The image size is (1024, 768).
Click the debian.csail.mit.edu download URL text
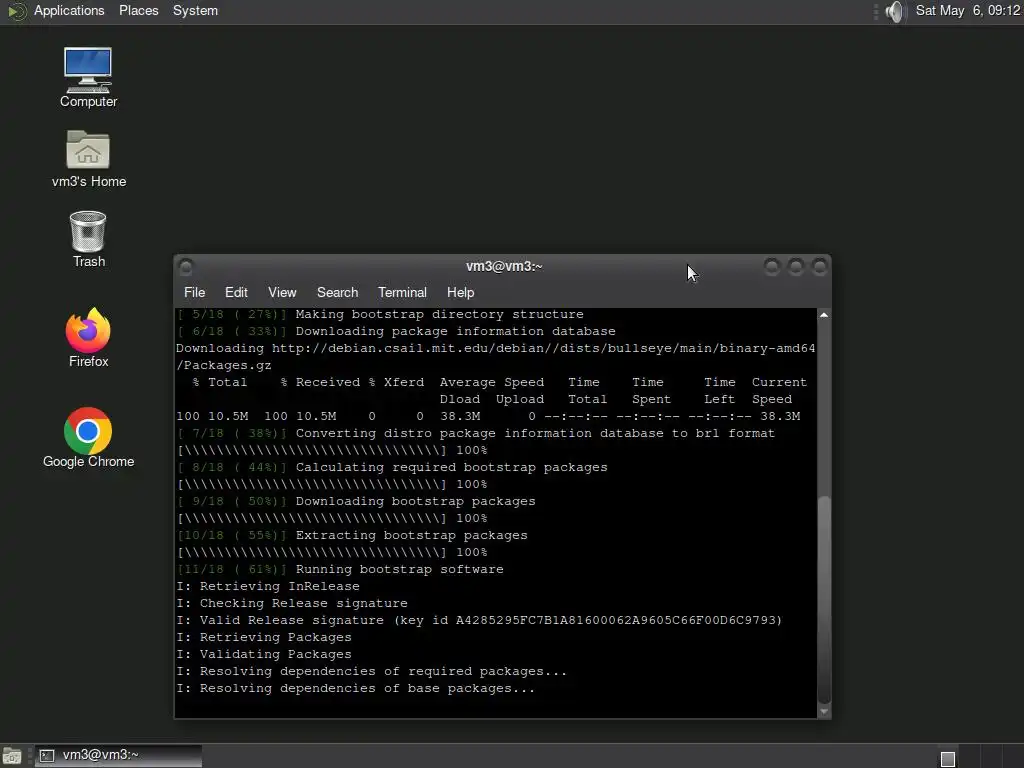543,348
